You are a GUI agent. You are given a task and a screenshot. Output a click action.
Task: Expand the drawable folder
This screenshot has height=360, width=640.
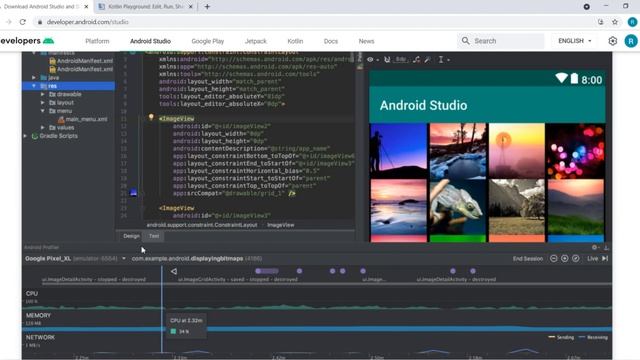[43, 94]
